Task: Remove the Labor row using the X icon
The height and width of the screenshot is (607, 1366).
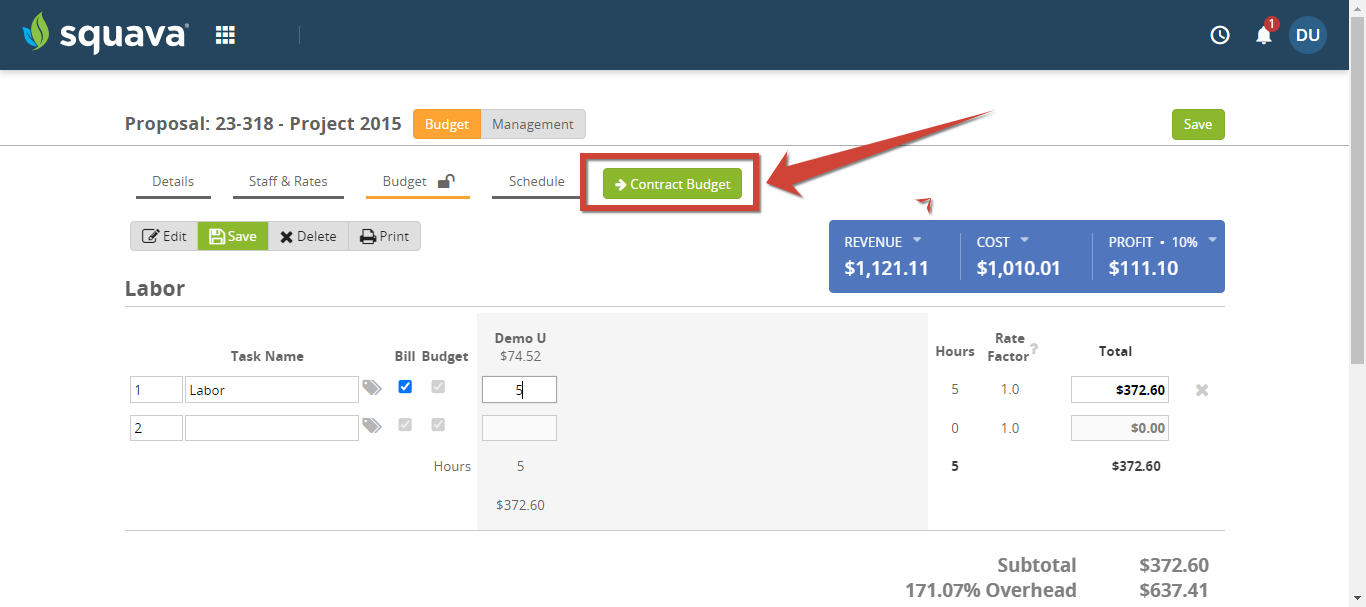Action: click(x=1201, y=389)
